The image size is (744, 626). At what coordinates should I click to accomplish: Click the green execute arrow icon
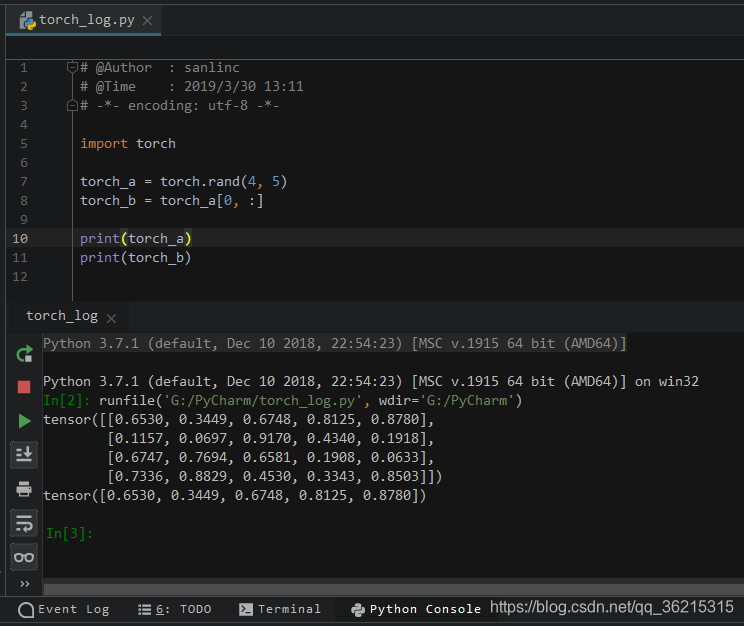coord(24,421)
